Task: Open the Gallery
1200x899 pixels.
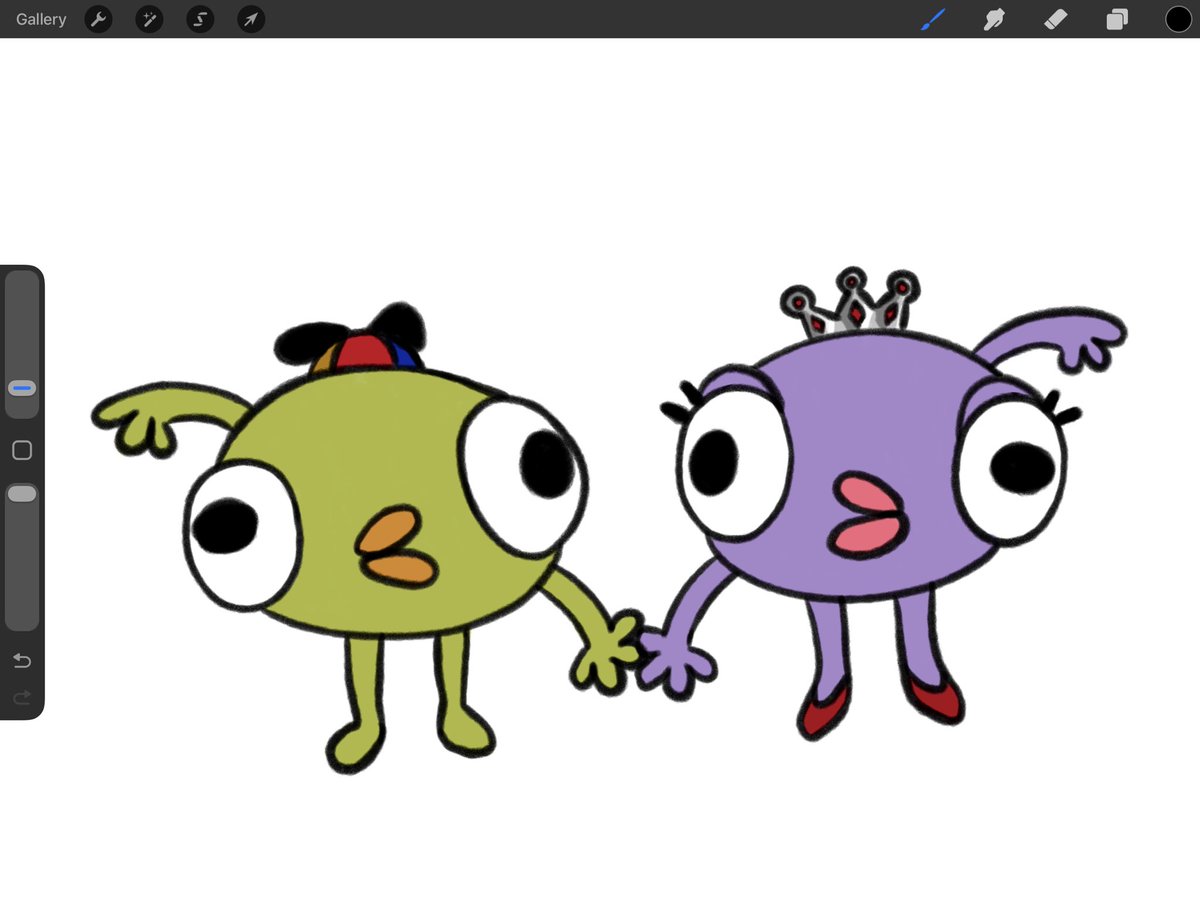Action: pos(41,19)
